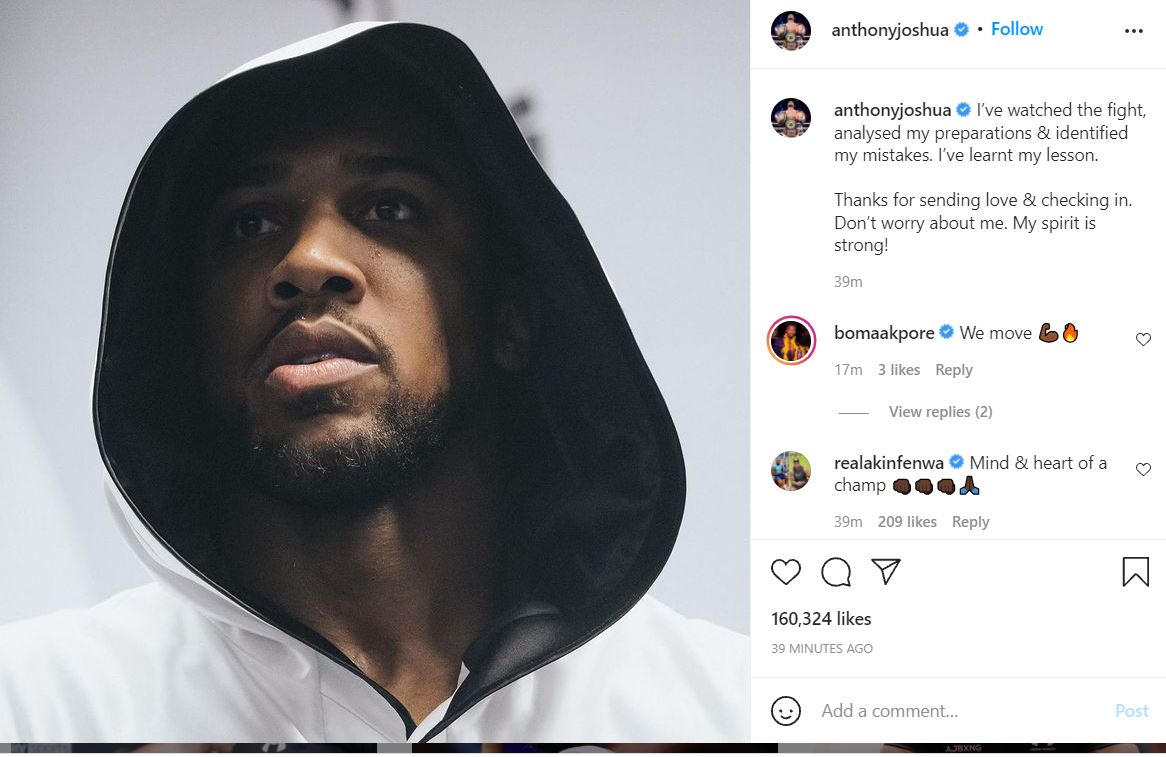Save post with bookmark icon
The image size is (1166, 757).
point(1135,572)
